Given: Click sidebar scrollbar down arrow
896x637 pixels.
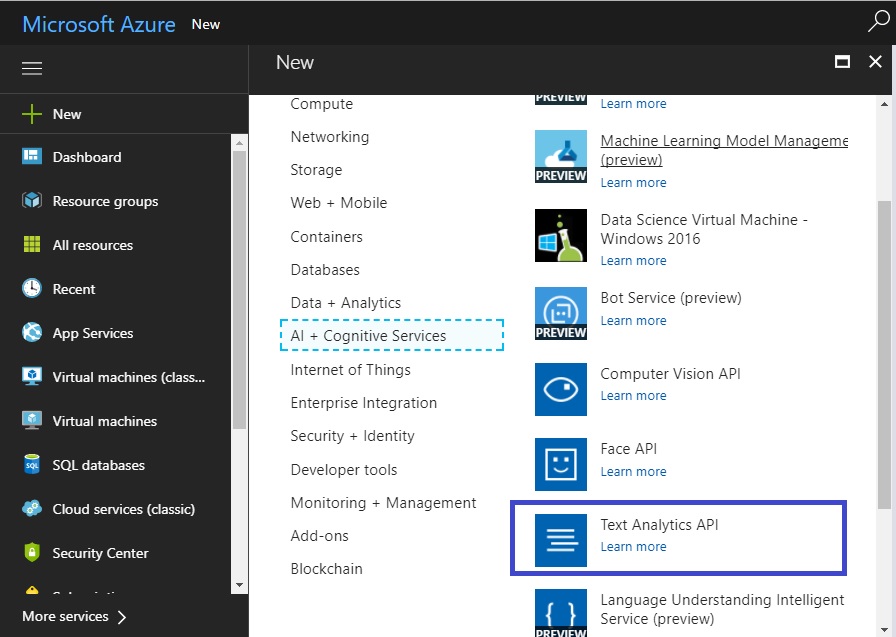Looking at the screenshot, I should (239, 585).
